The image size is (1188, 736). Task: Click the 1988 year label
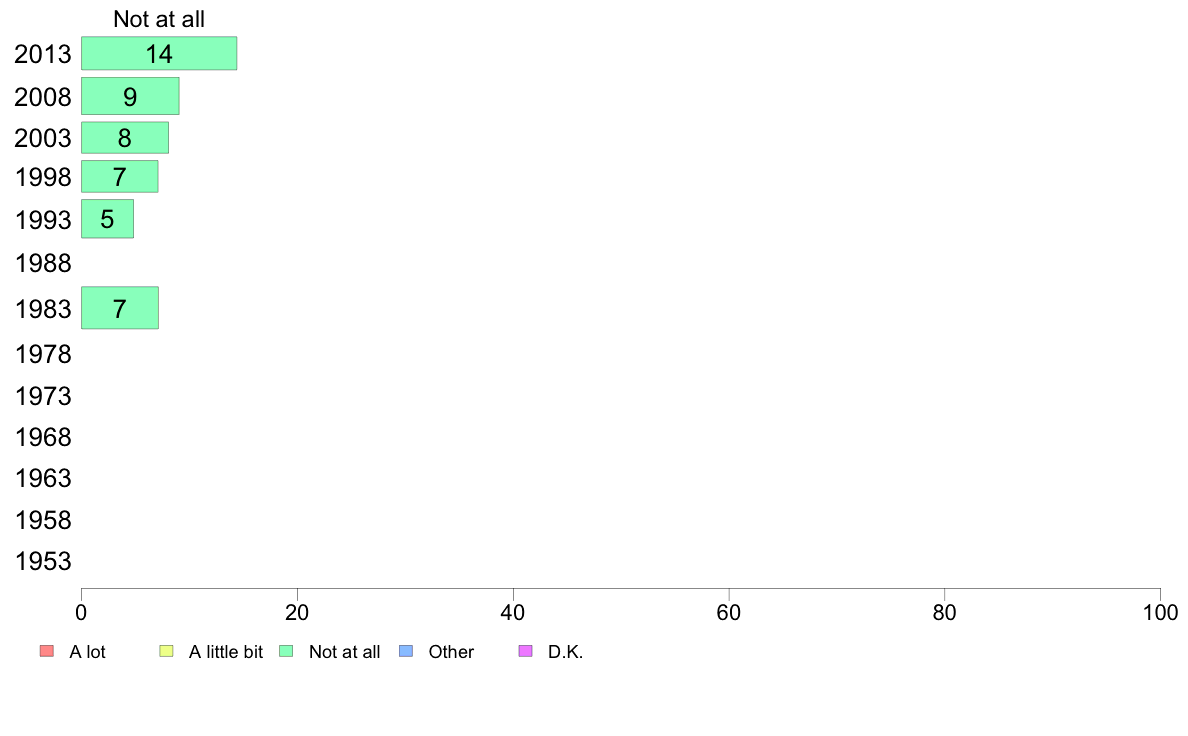(x=43, y=264)
